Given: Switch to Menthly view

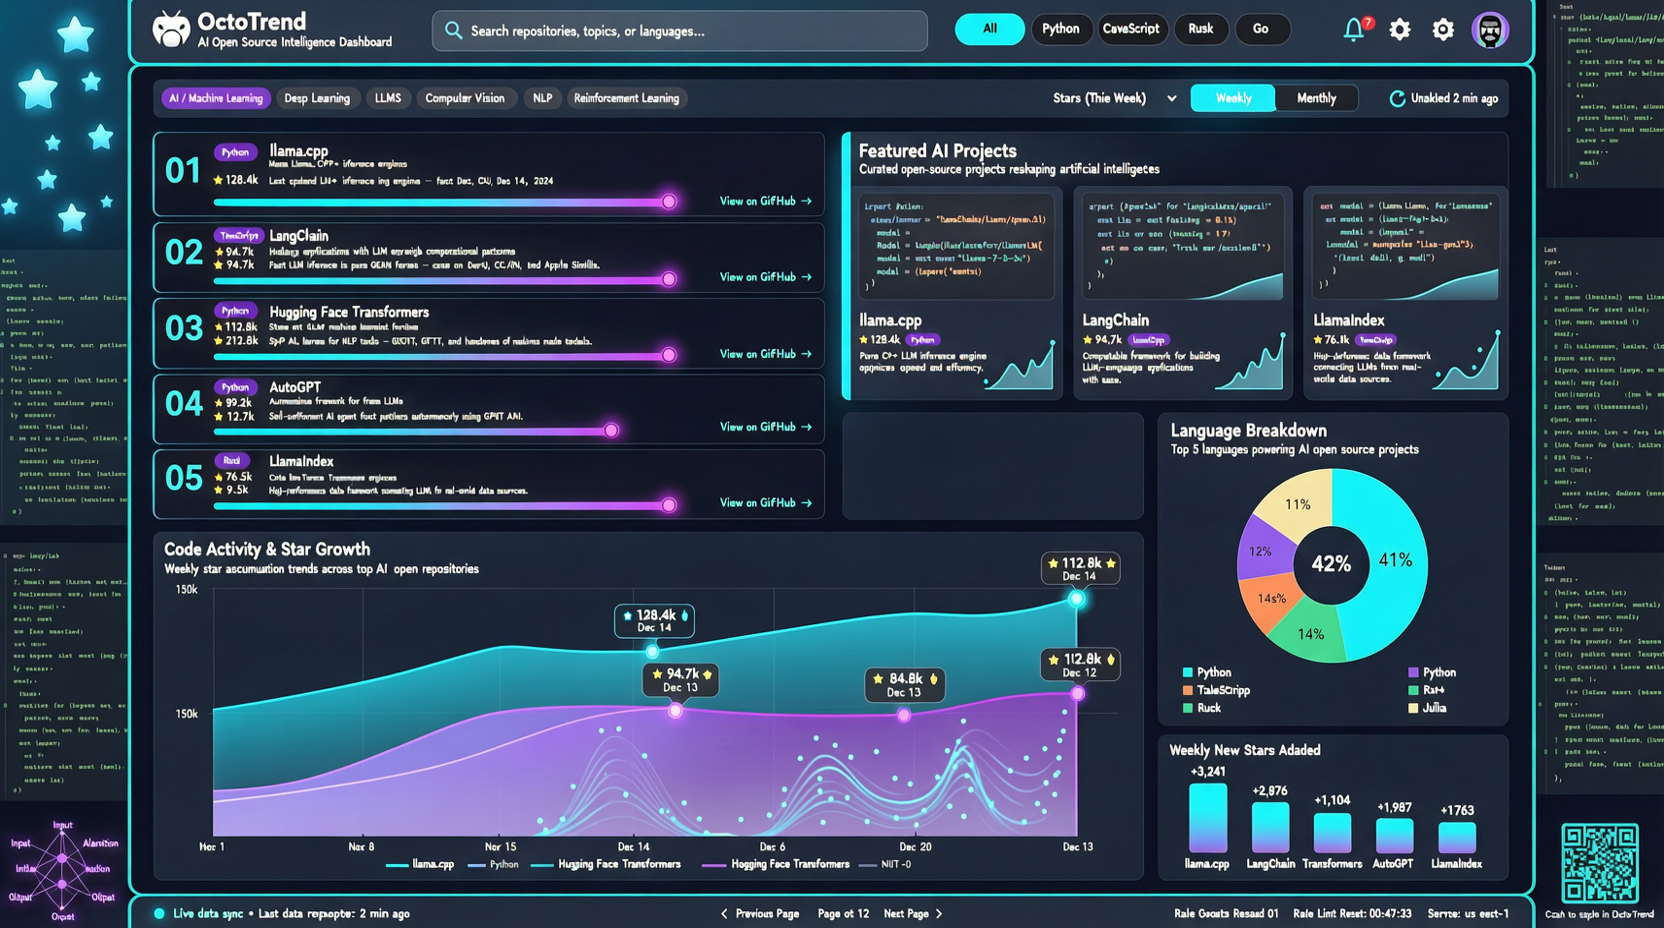Looking at the screenshot, I should (x=1316, y=98).
